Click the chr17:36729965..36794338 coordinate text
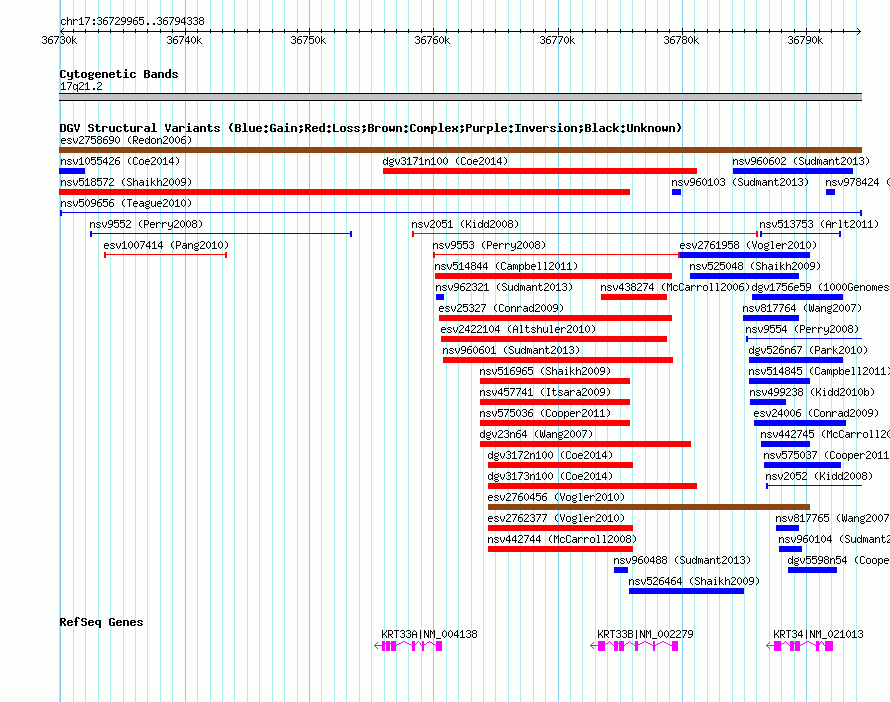Viewport: 890px width, 702px height. [132, 21]
